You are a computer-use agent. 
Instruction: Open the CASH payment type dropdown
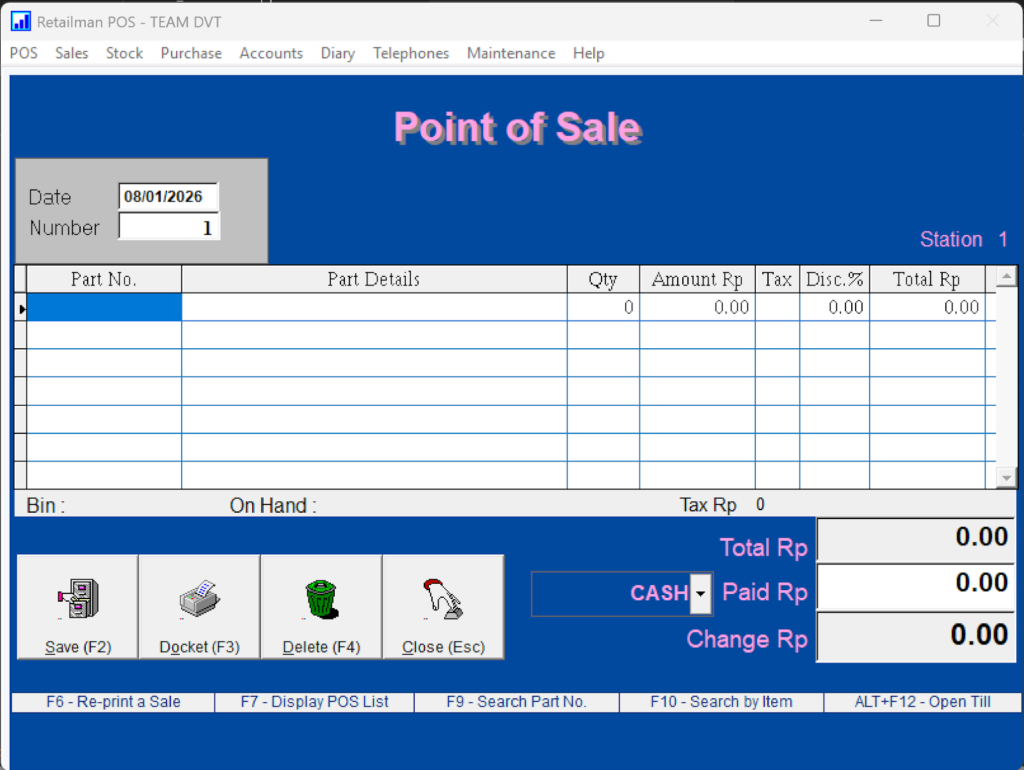[x=701, y=594]
